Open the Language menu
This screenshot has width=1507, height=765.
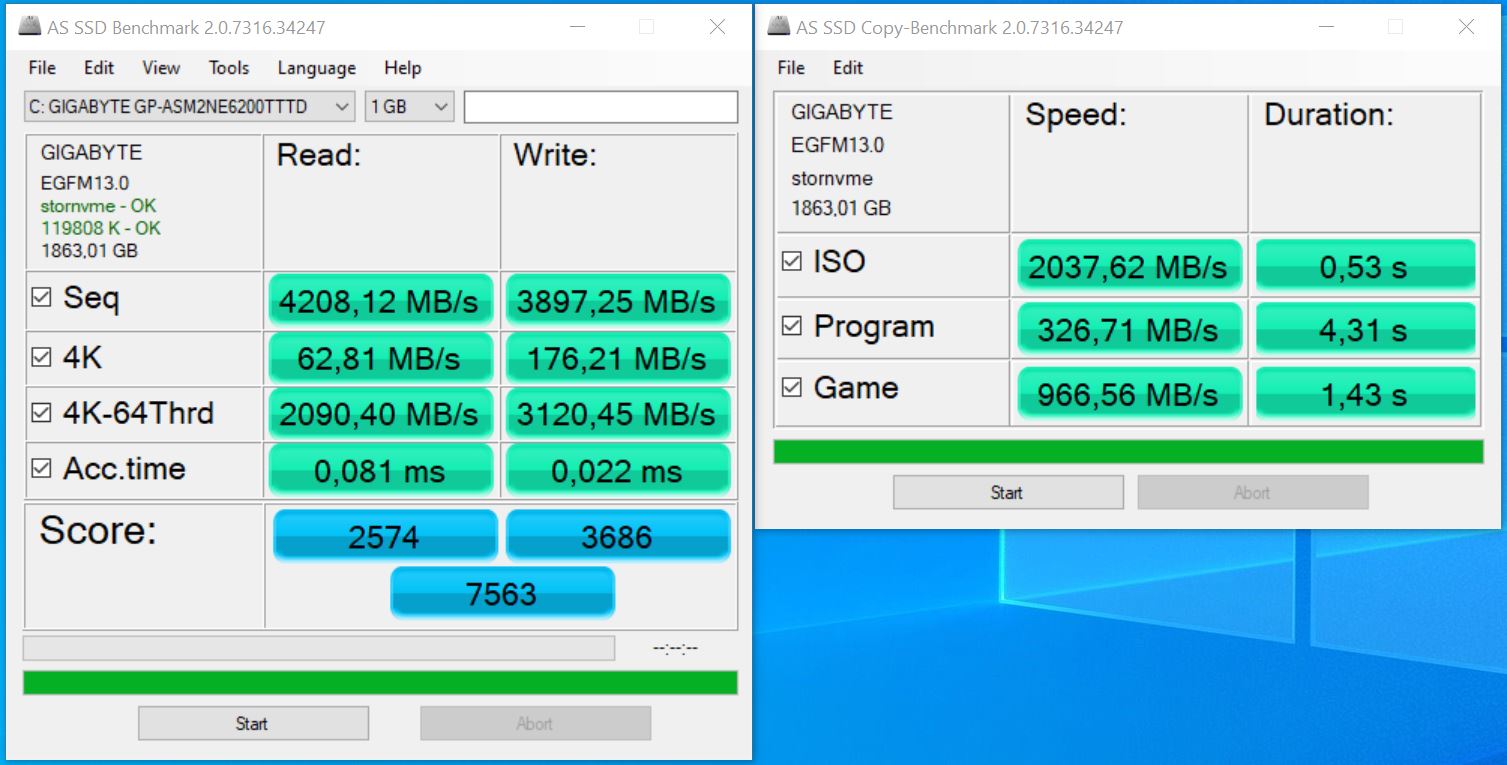(316, 68)
